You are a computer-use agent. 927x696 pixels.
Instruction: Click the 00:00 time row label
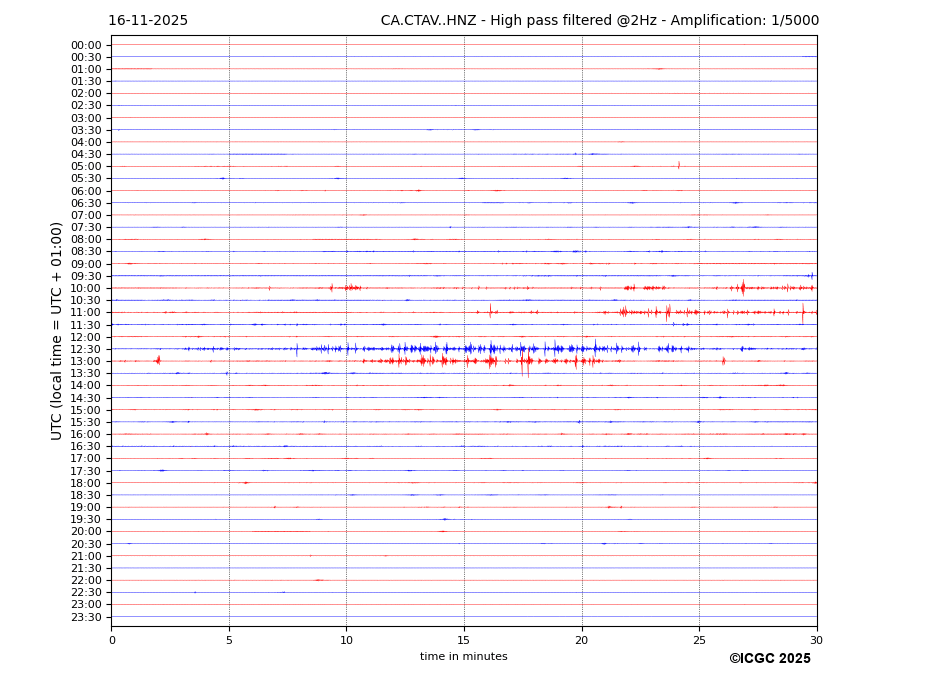(x=86, y=45)
